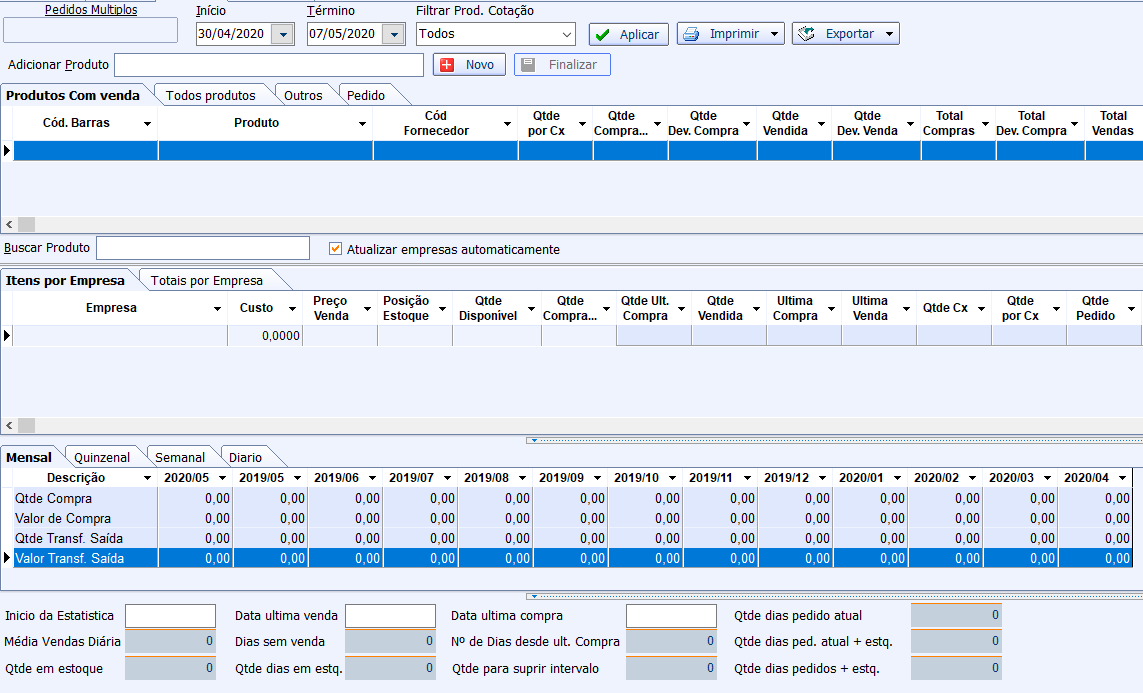Expand the Filtrar Prod. Cotação dropdown

[x=567, y=35]
